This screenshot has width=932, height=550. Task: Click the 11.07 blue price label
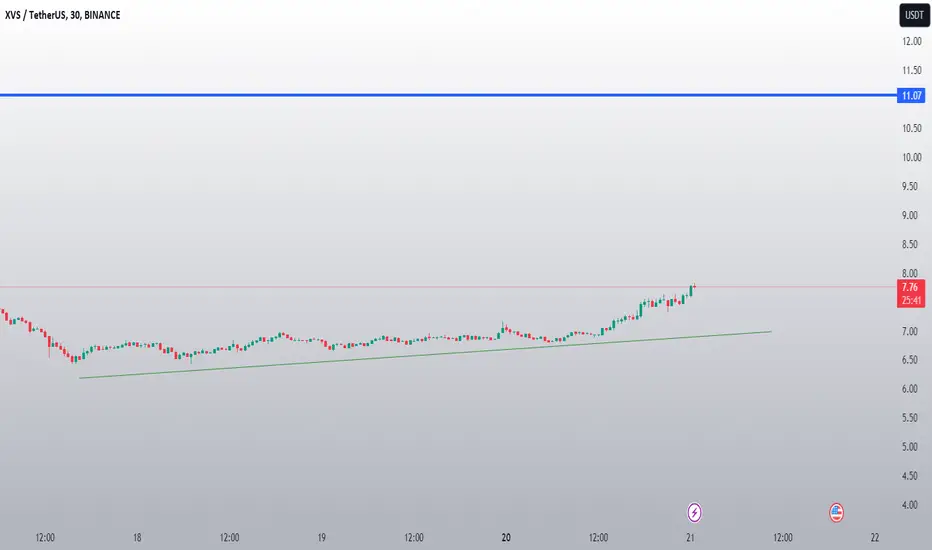pyautogui.click(x=911, y=95)
